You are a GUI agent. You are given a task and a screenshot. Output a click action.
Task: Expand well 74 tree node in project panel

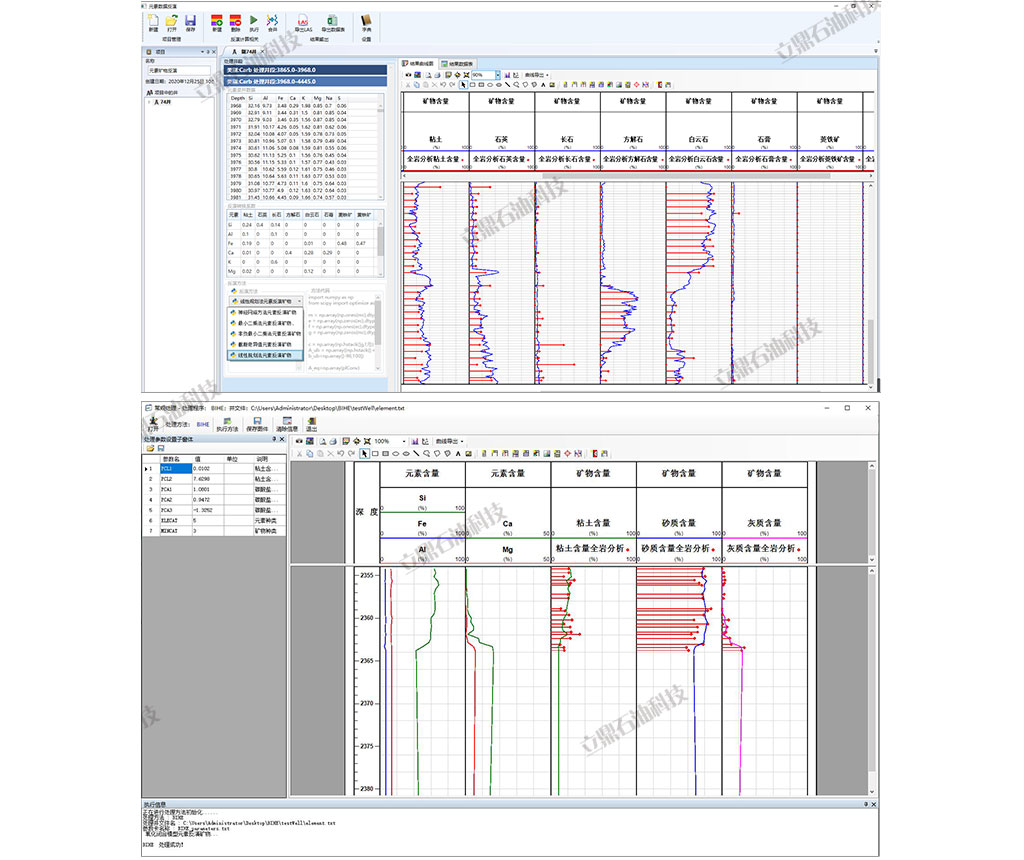coord(149,102)
